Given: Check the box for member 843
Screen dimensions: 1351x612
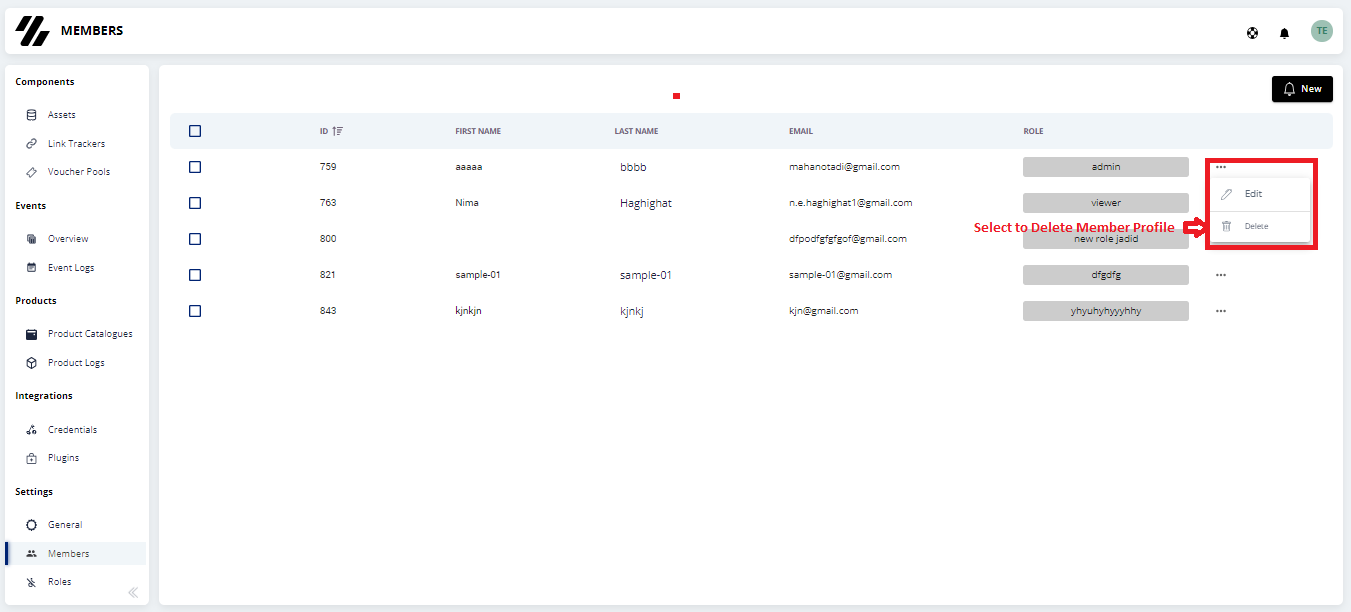Looking at the screenshot, I should [195, 311].
